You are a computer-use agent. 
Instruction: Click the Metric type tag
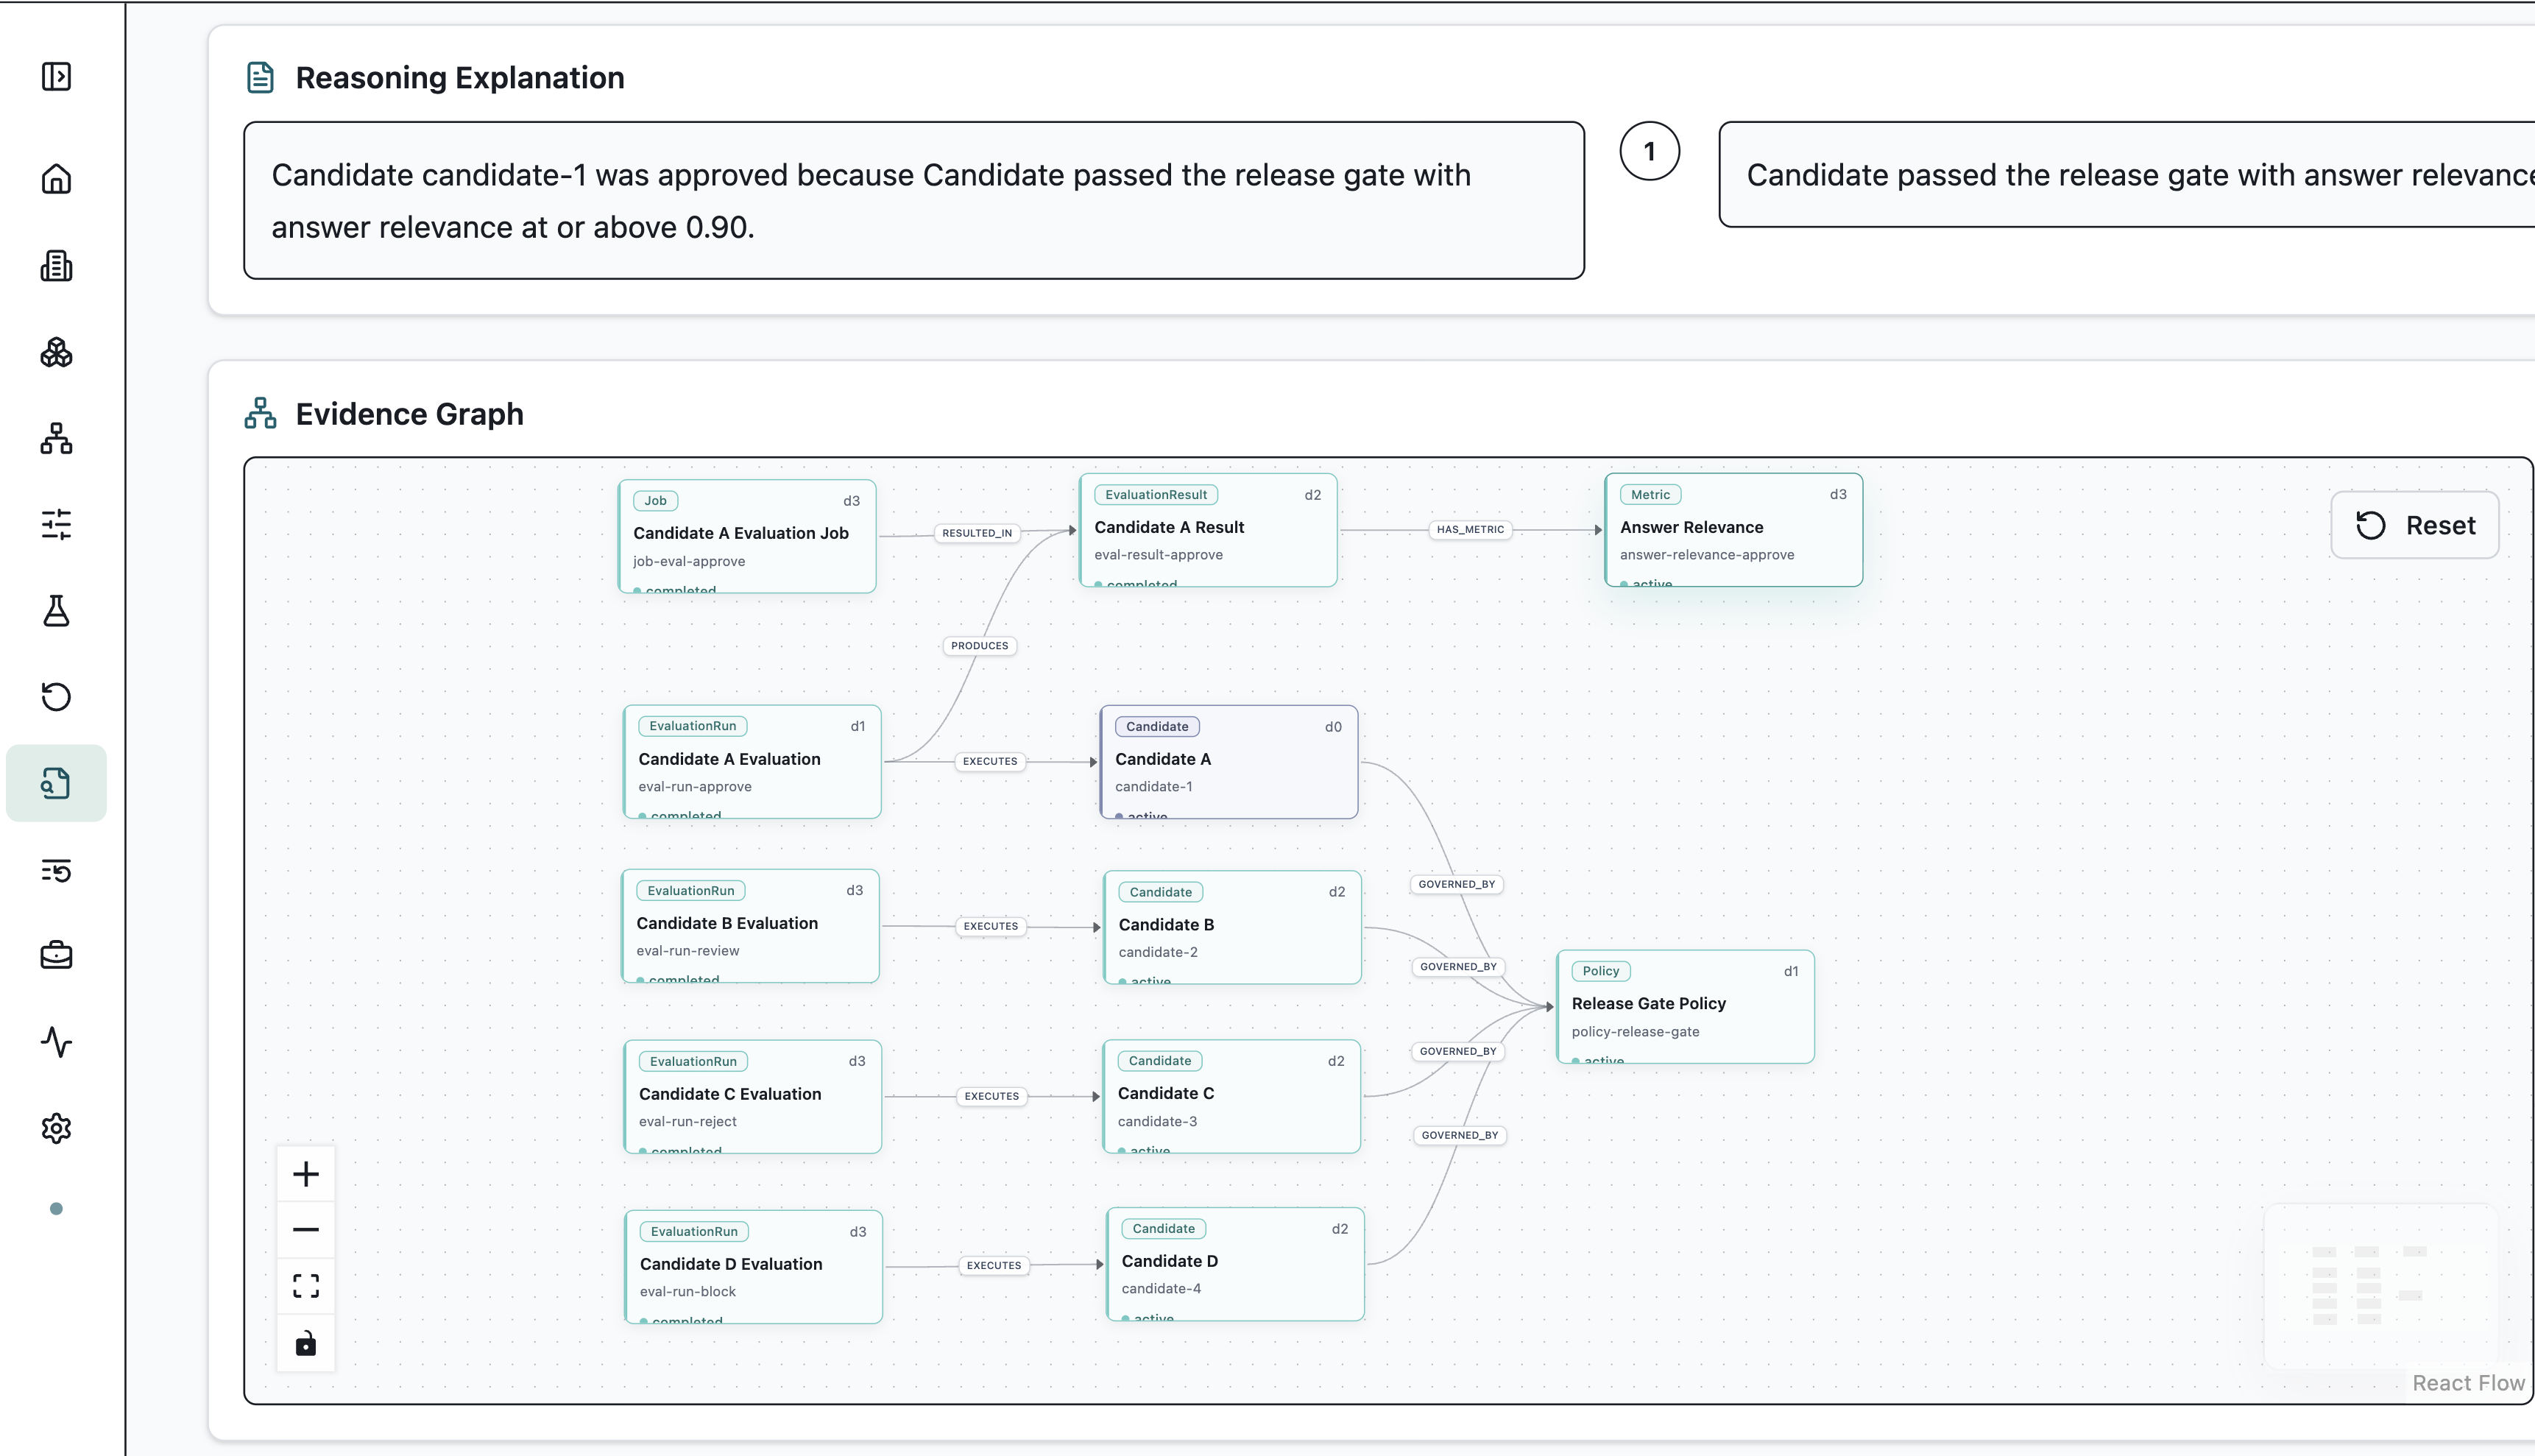[x=1651, y=495]
